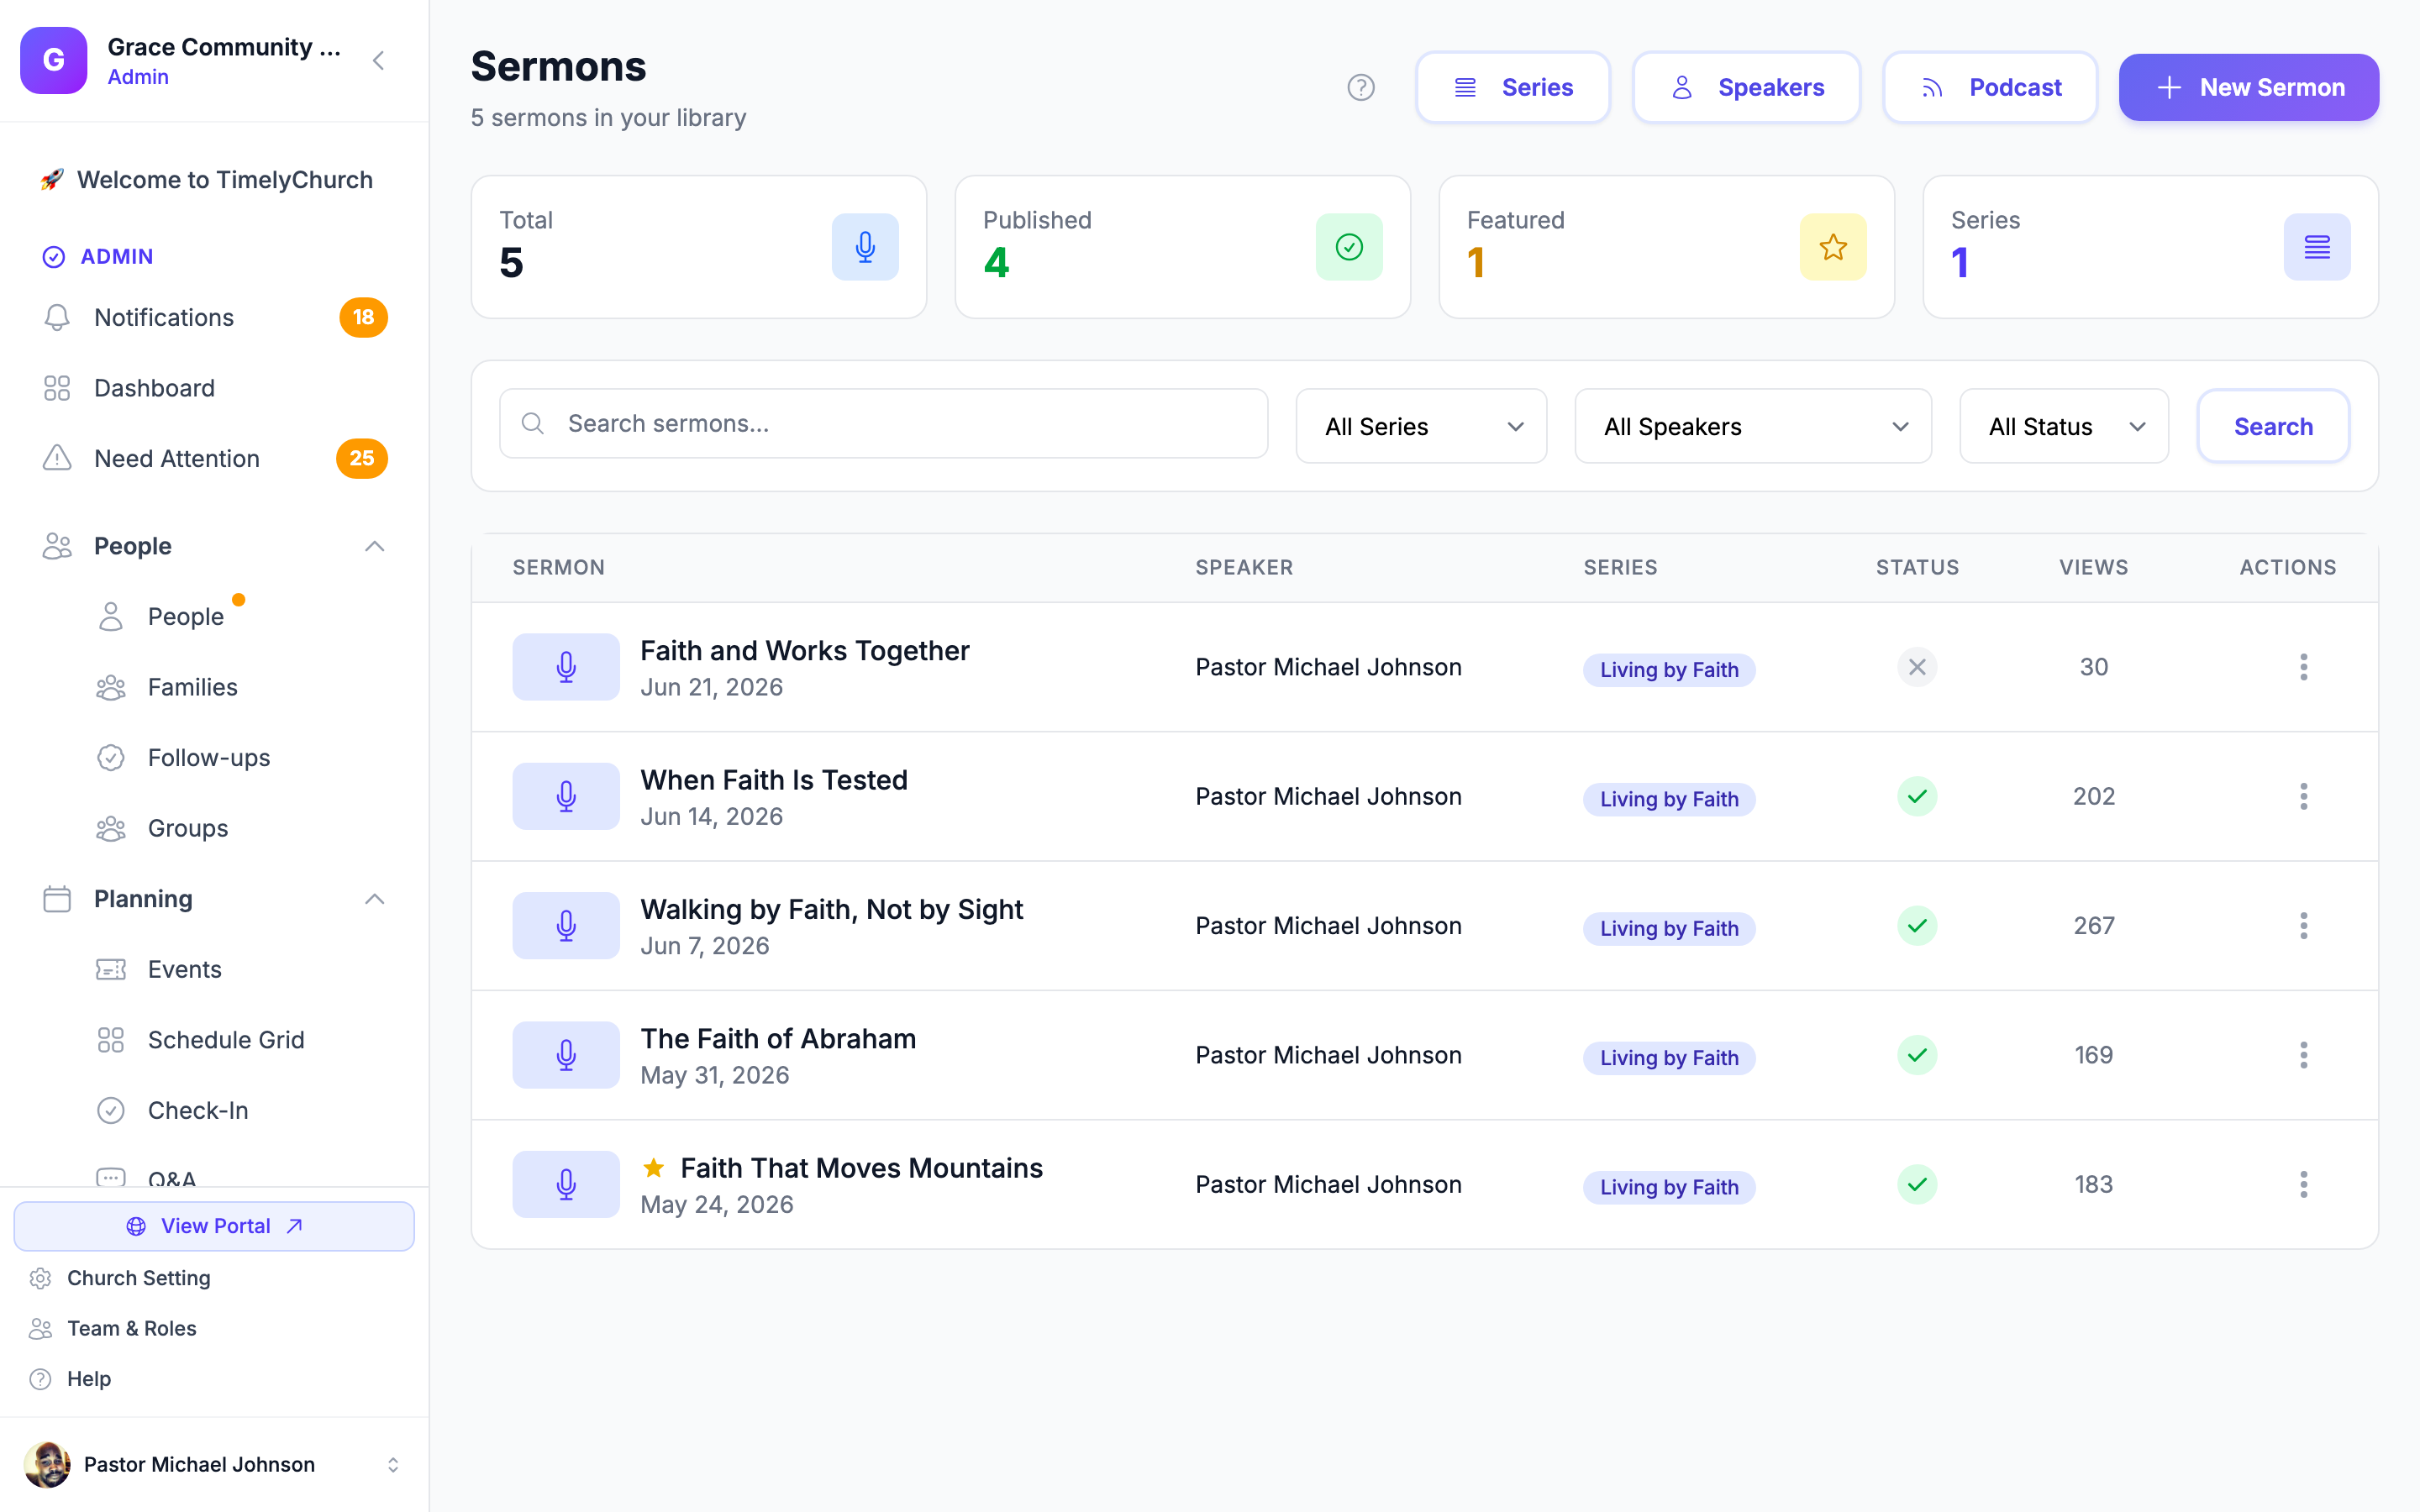This screenshot has width=2420, height=1512.
Task: Click the featured star on Faith That Moves Mountains
Action: 654,1168
